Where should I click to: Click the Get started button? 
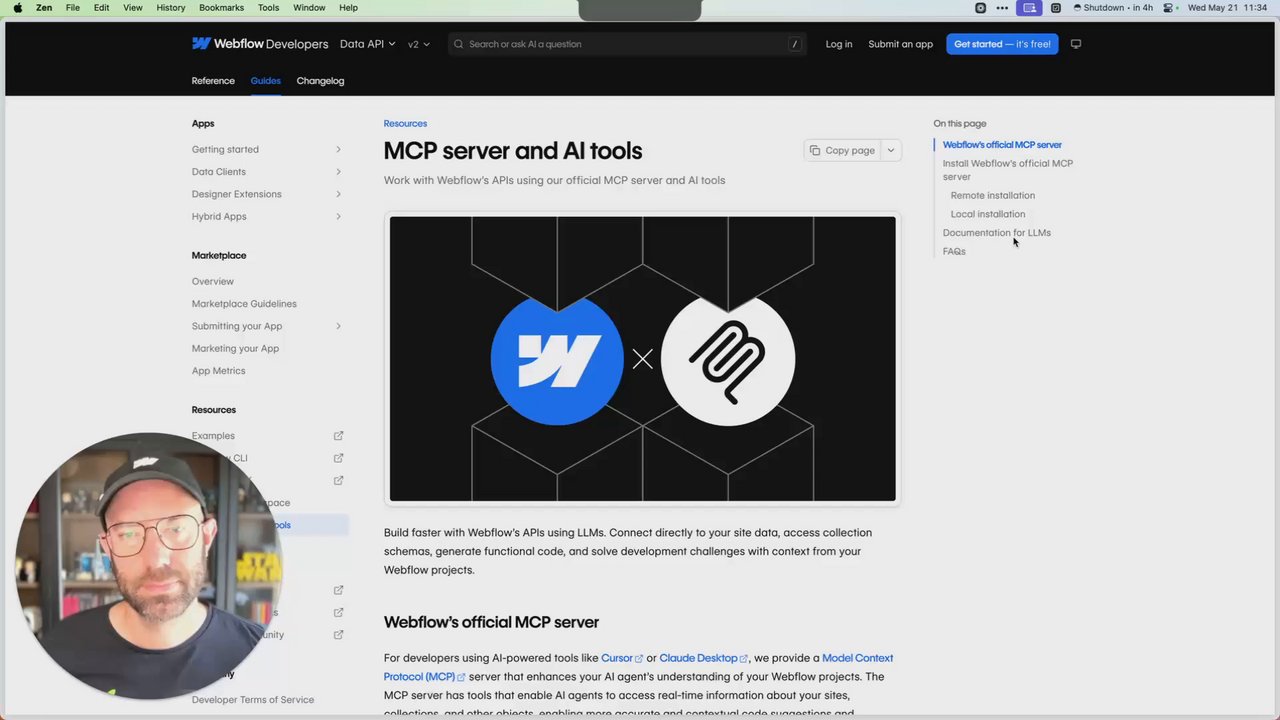point(1002,44)
